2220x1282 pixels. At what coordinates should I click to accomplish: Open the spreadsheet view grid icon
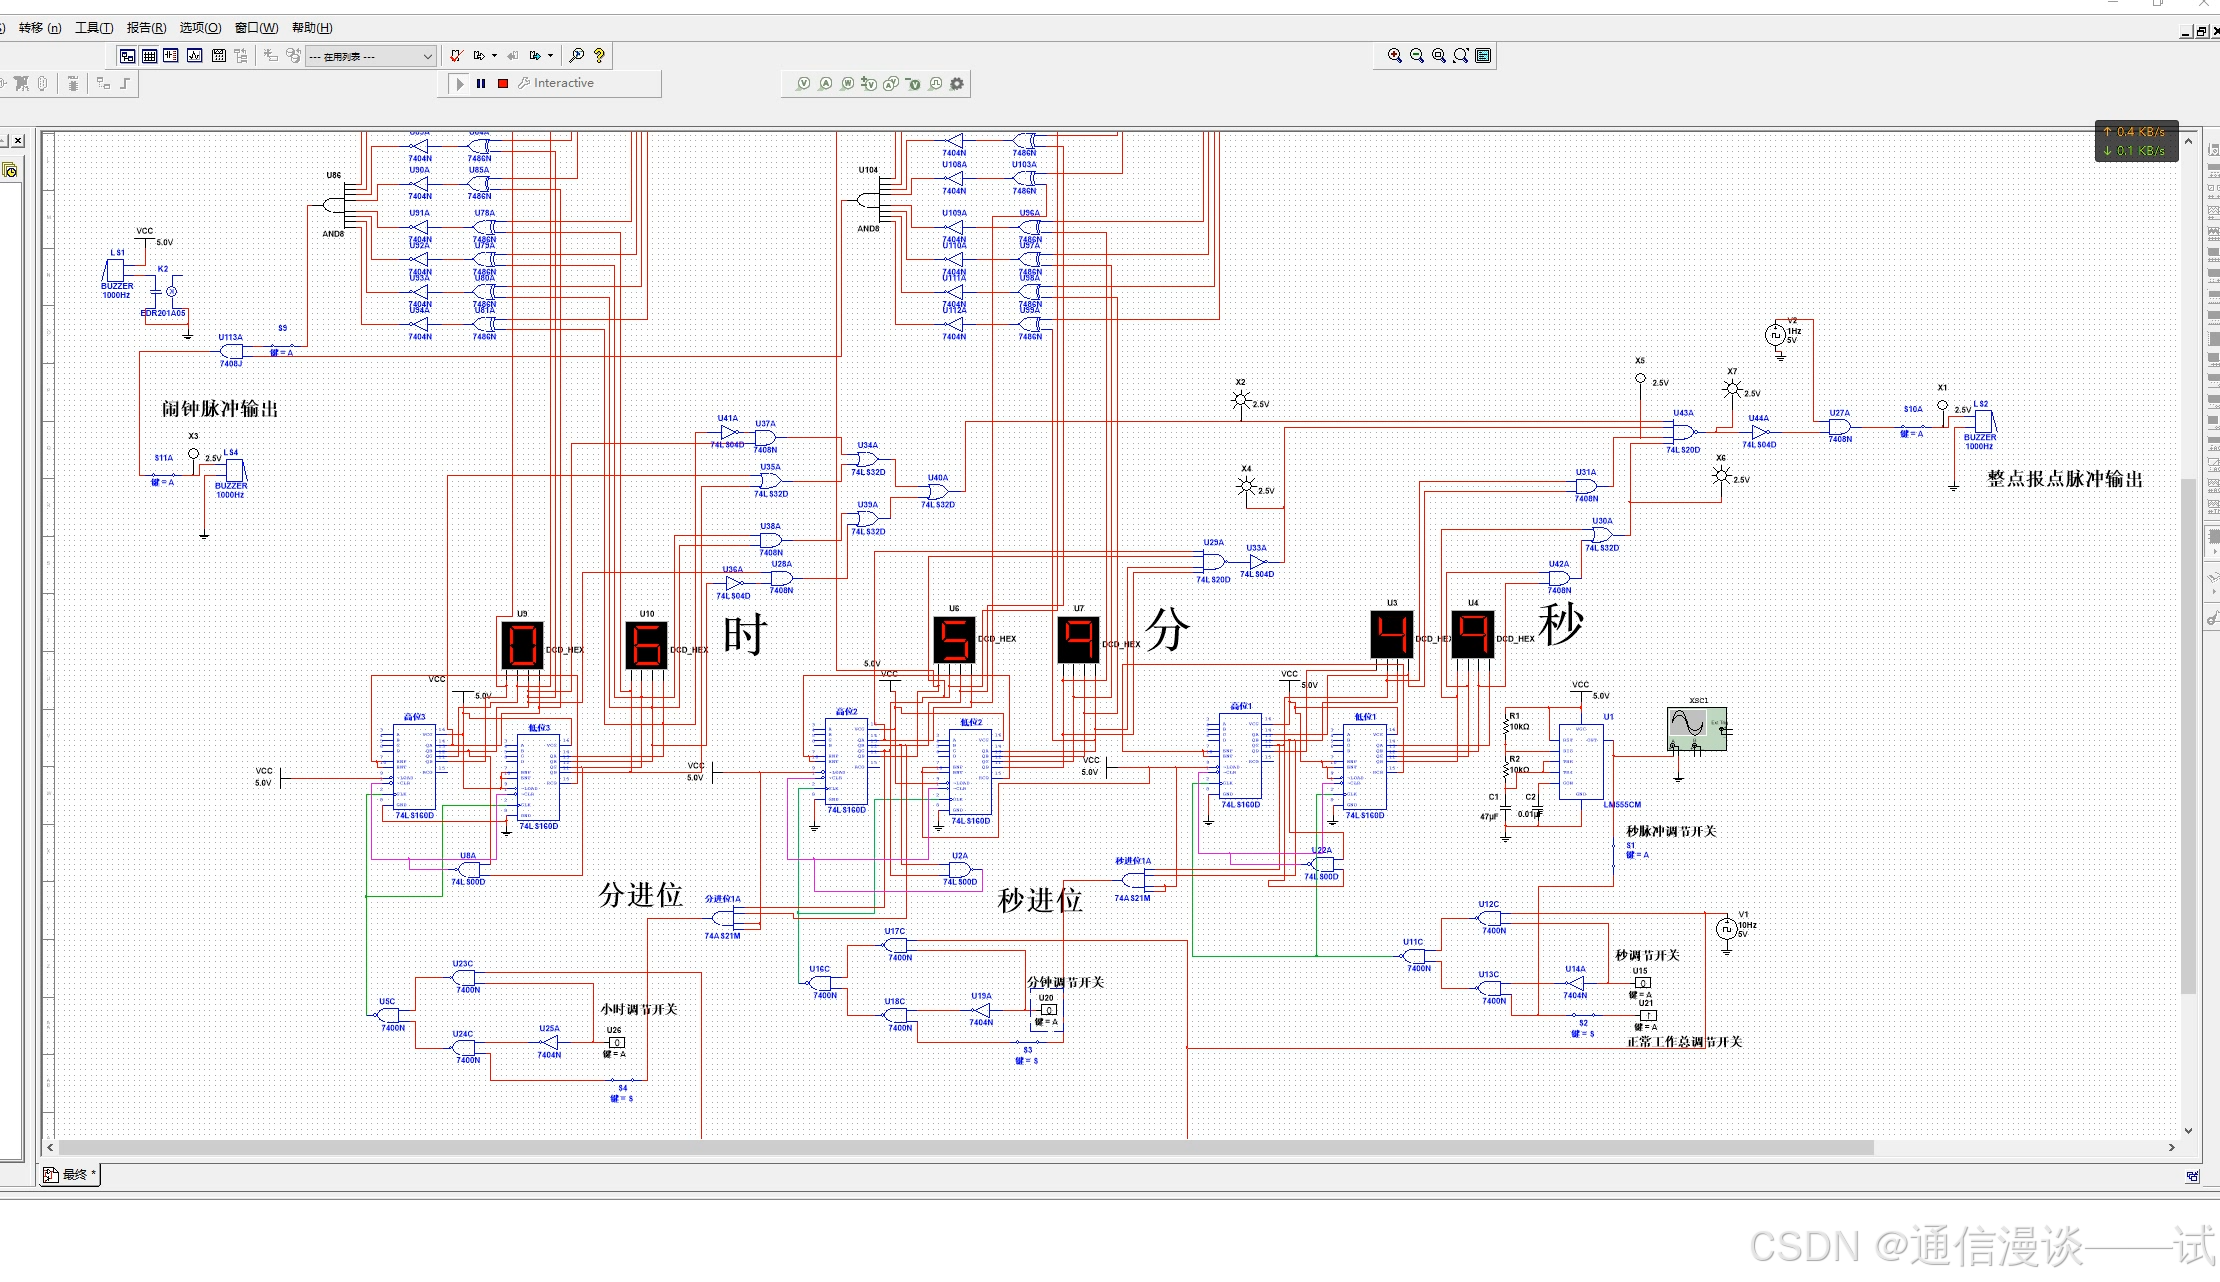(149, 56)
